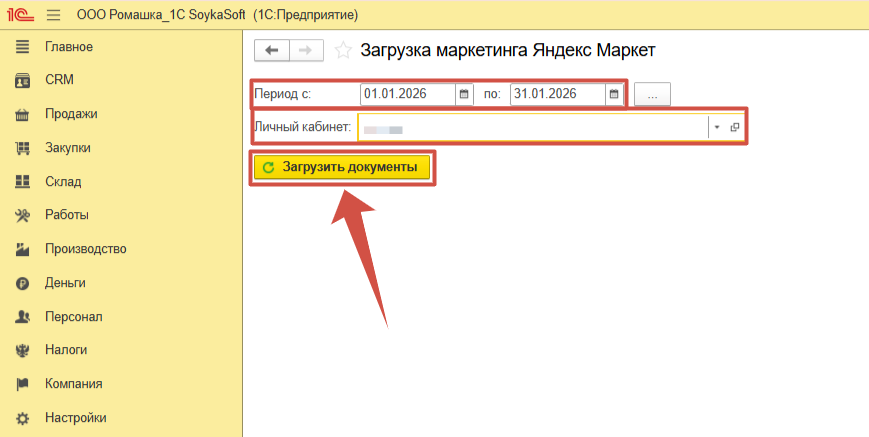Image resolution: width=869 pixels, height=437 pixels.
Task: Click the end date field 31.01.2026
Action: point(556,94)
